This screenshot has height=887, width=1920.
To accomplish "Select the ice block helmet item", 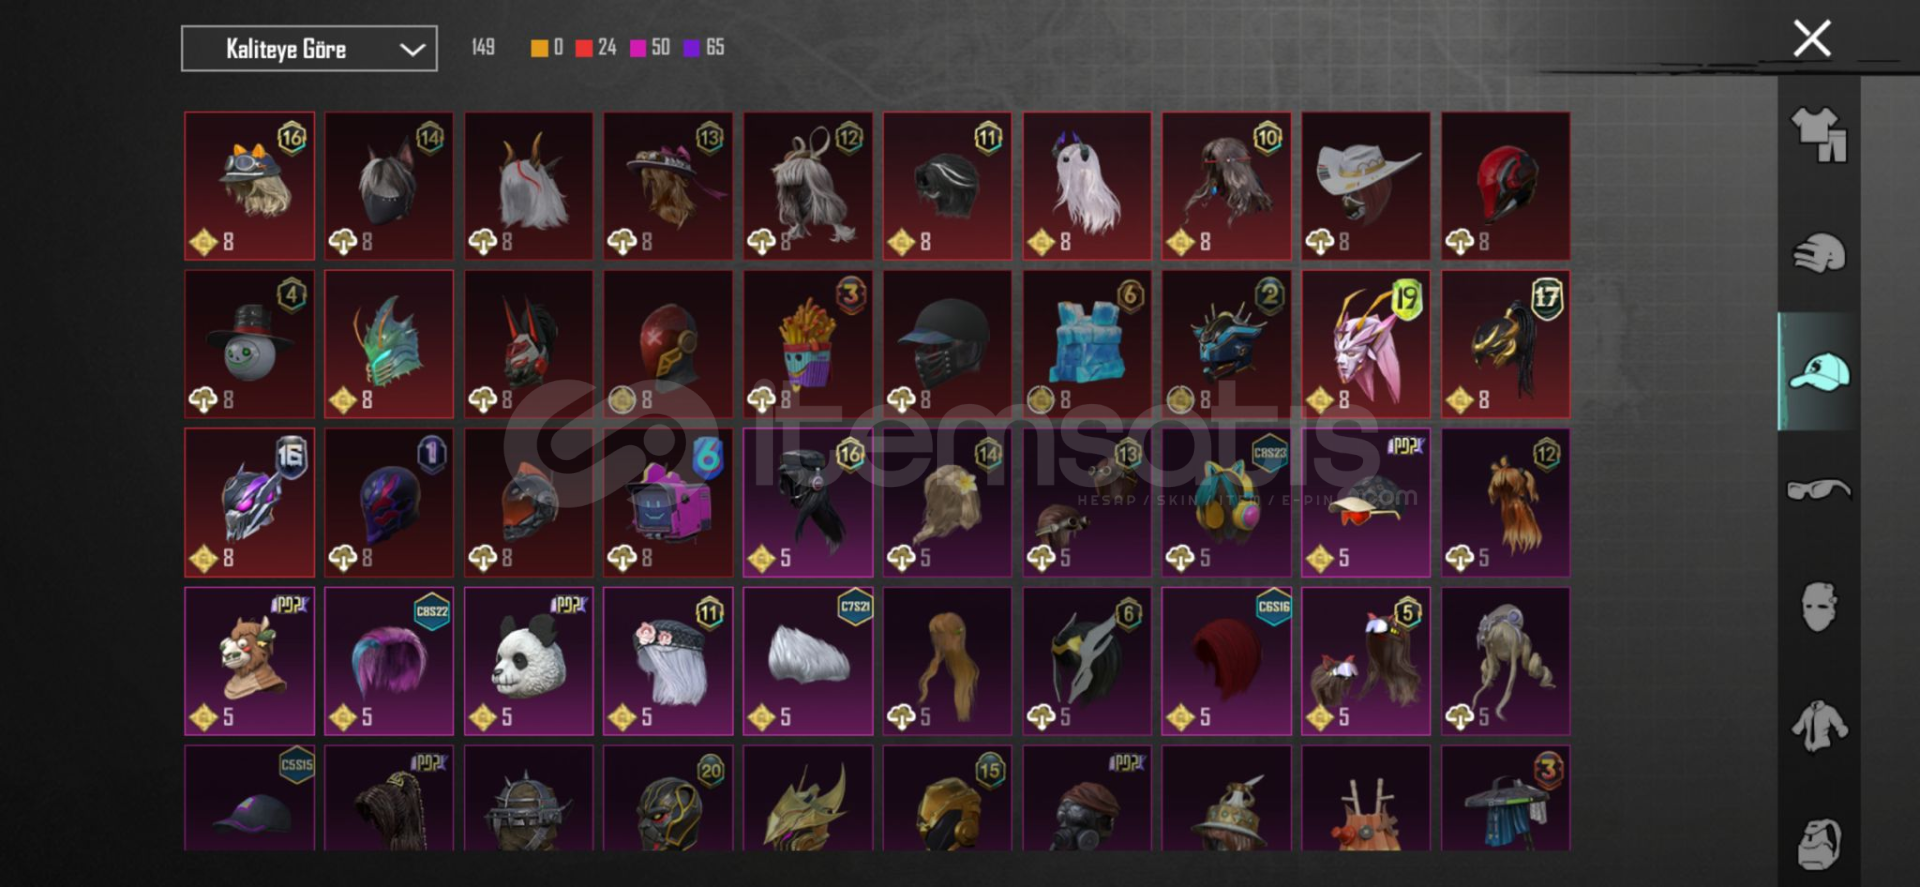I will point(1087,344).
